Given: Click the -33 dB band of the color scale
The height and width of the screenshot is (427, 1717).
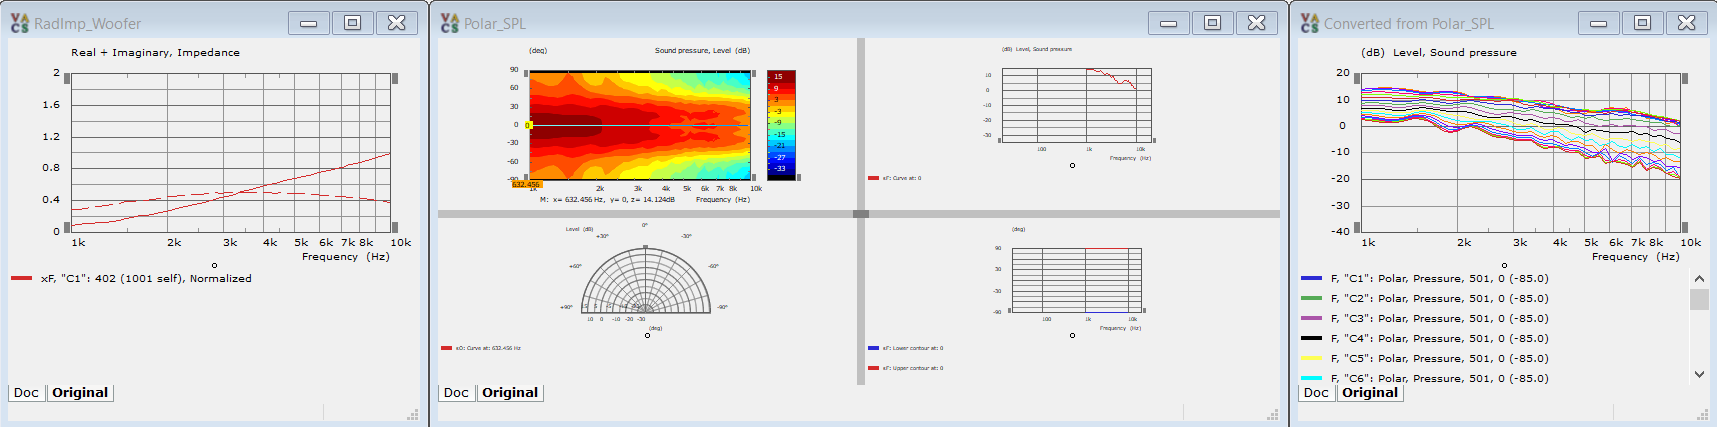Looking at the screenshot, I should pyautogui.click(x=781, y=169).
